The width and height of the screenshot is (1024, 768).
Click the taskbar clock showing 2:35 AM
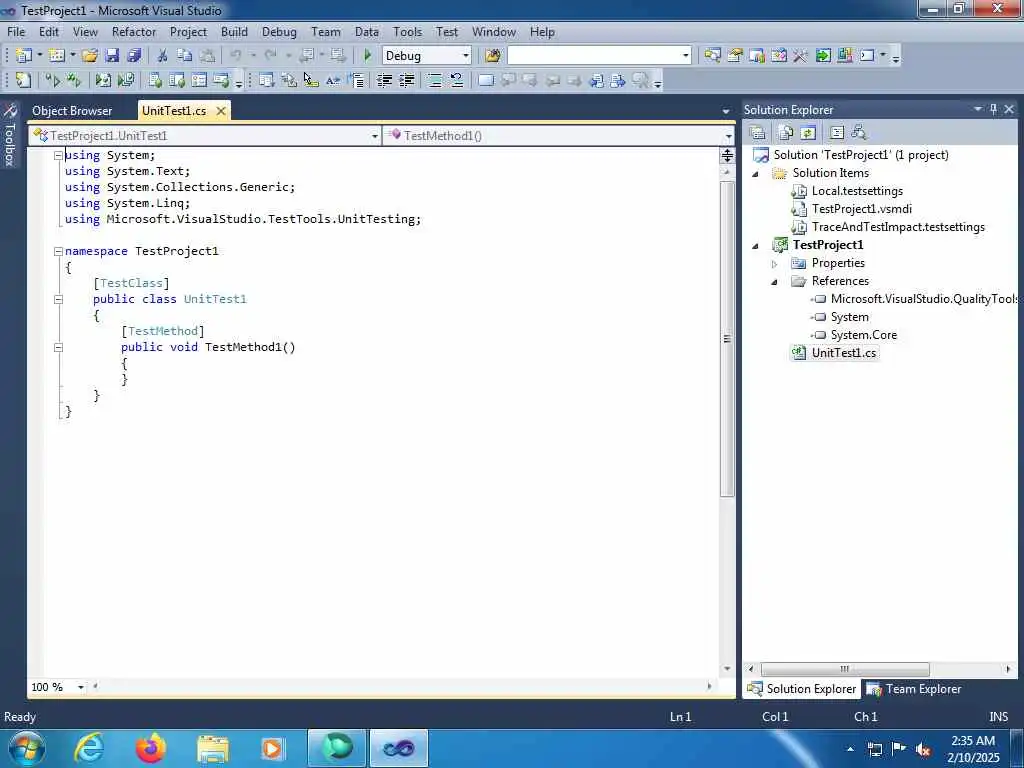point(973,749)
